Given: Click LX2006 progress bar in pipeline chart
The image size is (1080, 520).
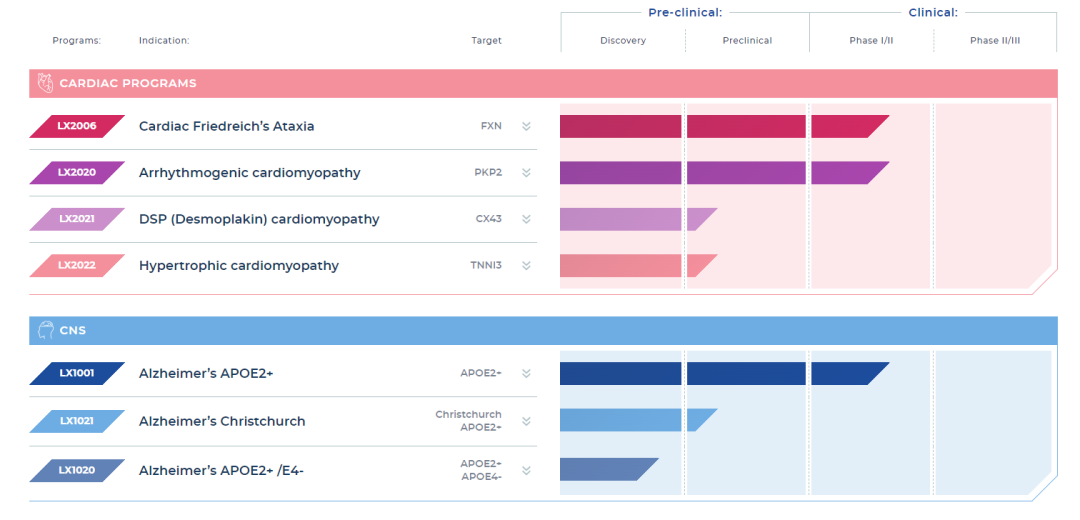Looking at the screenshot, I should click(720, 126).
